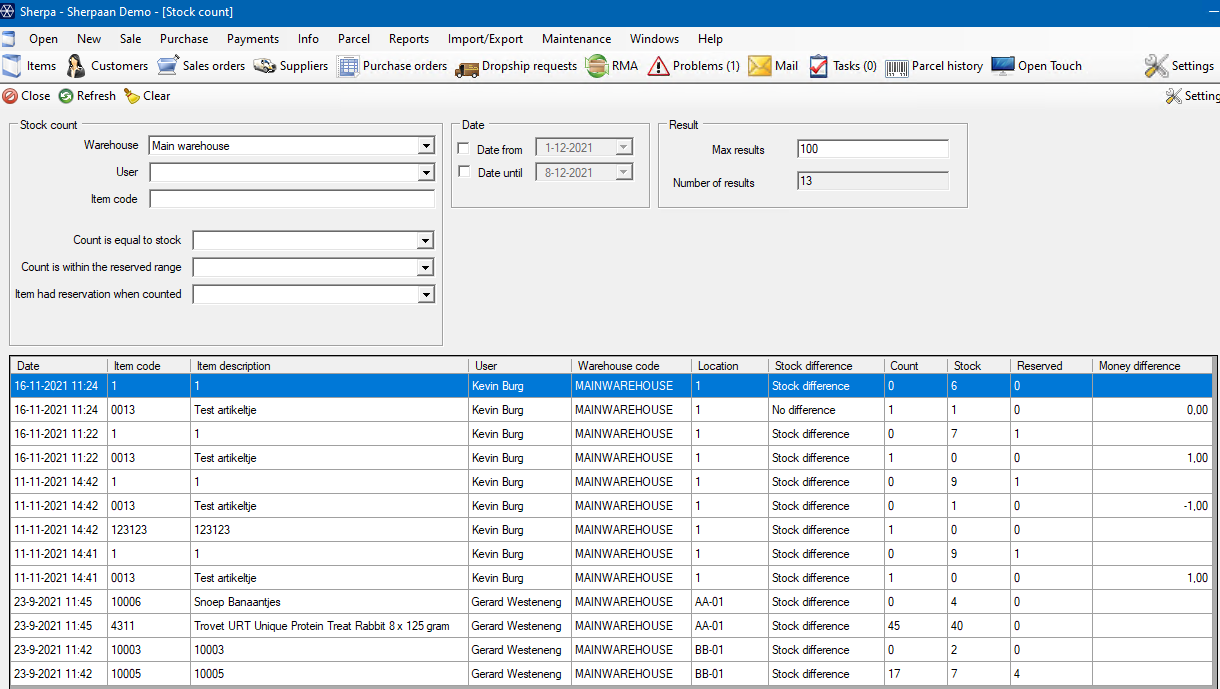The width and height of the screenshot is (1220, 689).
Task: Click the Number of results field
Action: pyautogui.click(x=873, y=181)
